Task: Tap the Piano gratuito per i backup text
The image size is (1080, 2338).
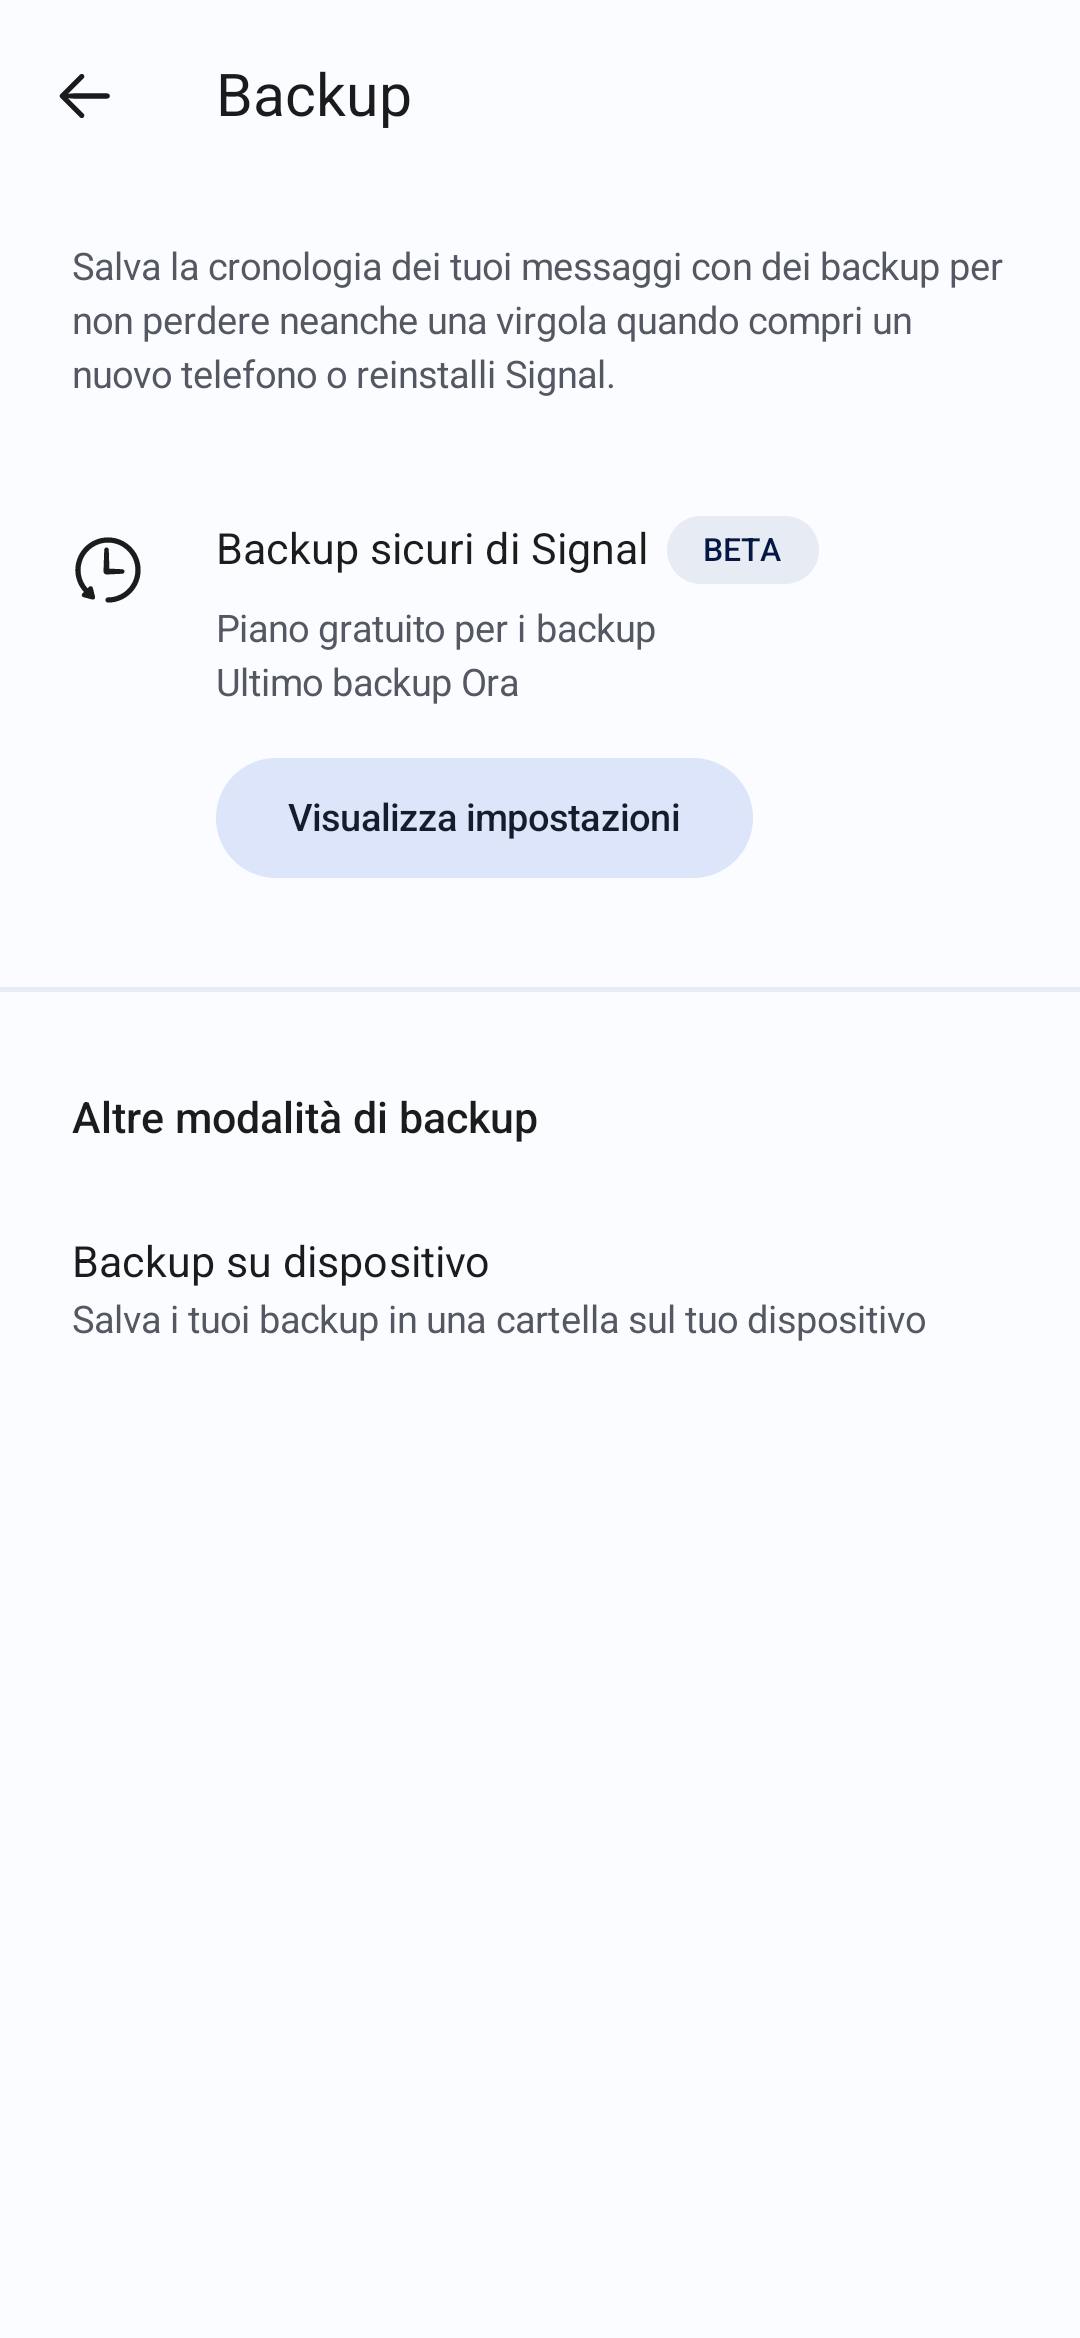Action: (x=436, y=629)
